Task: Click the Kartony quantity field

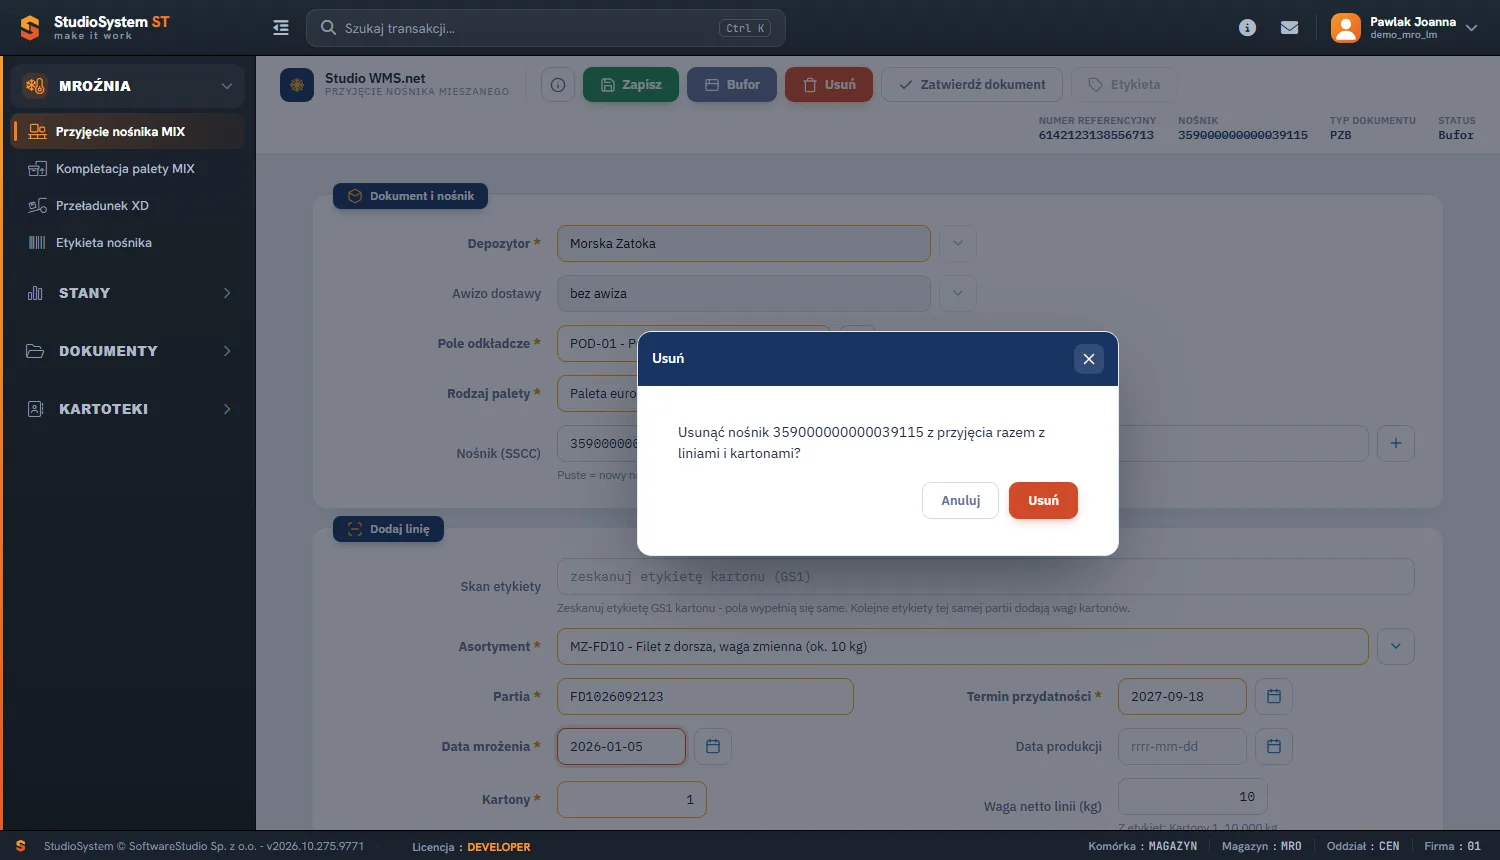Action: pos(632,799)
